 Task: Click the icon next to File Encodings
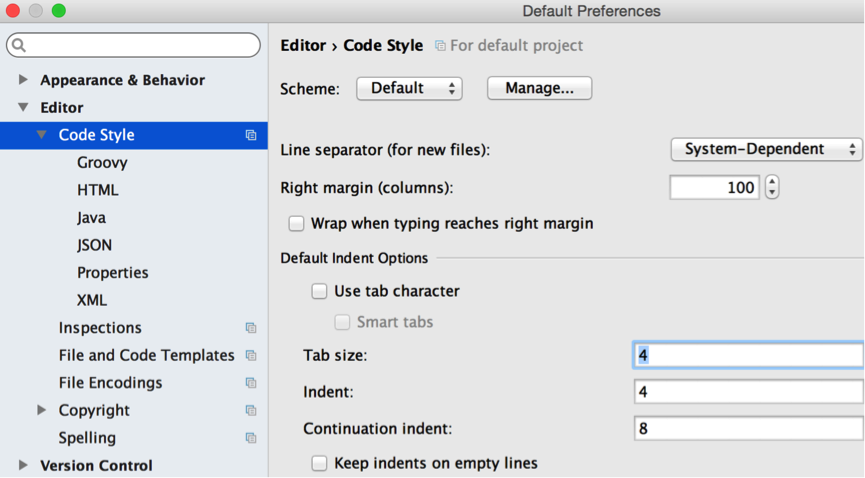click(251, 383)
